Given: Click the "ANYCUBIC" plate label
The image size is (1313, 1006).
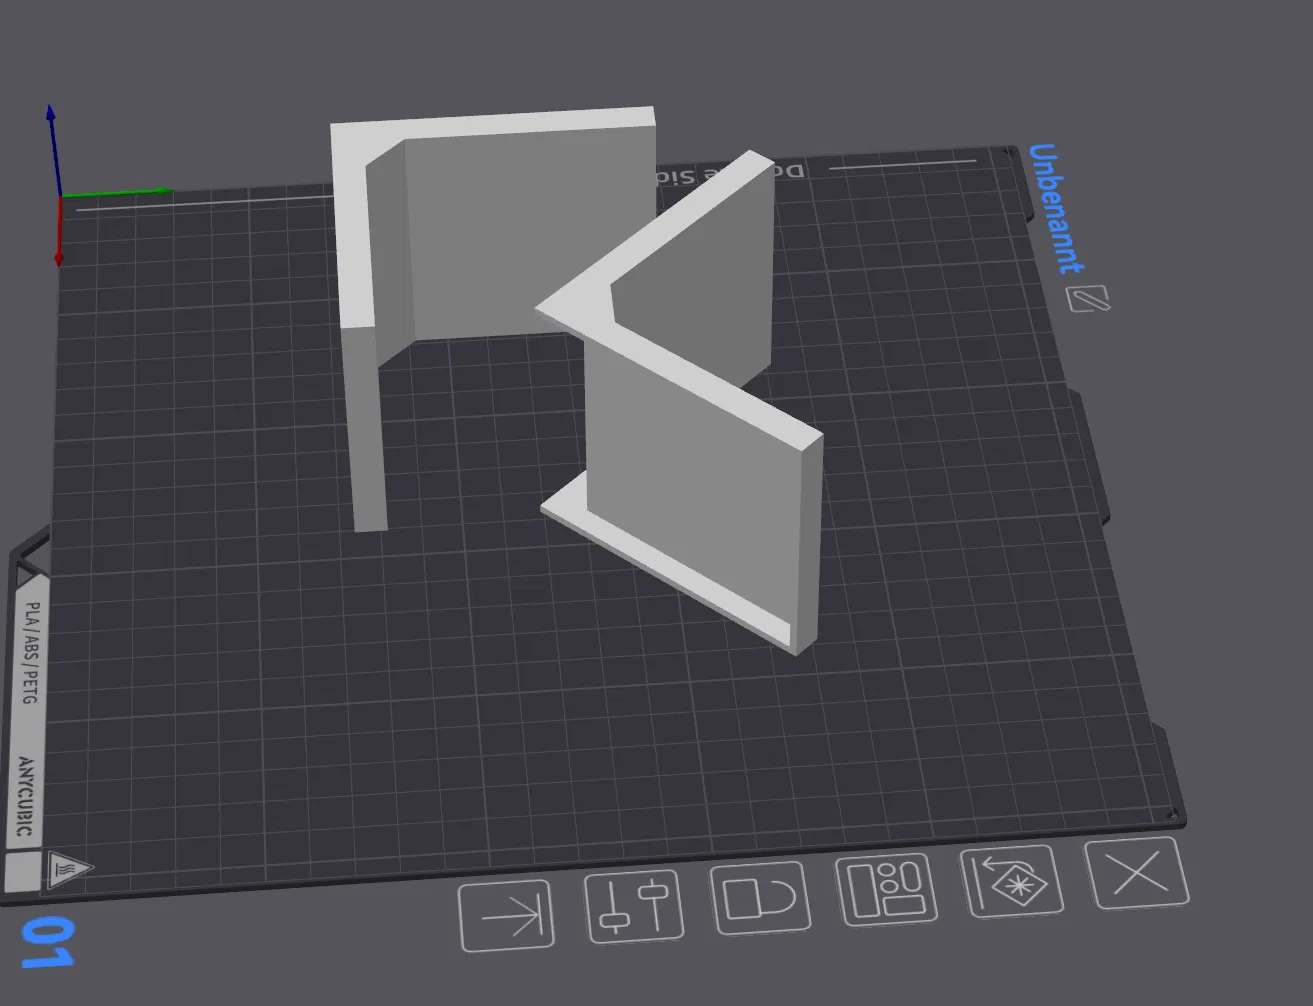Looking at the screenshot, I should point(25,796).
